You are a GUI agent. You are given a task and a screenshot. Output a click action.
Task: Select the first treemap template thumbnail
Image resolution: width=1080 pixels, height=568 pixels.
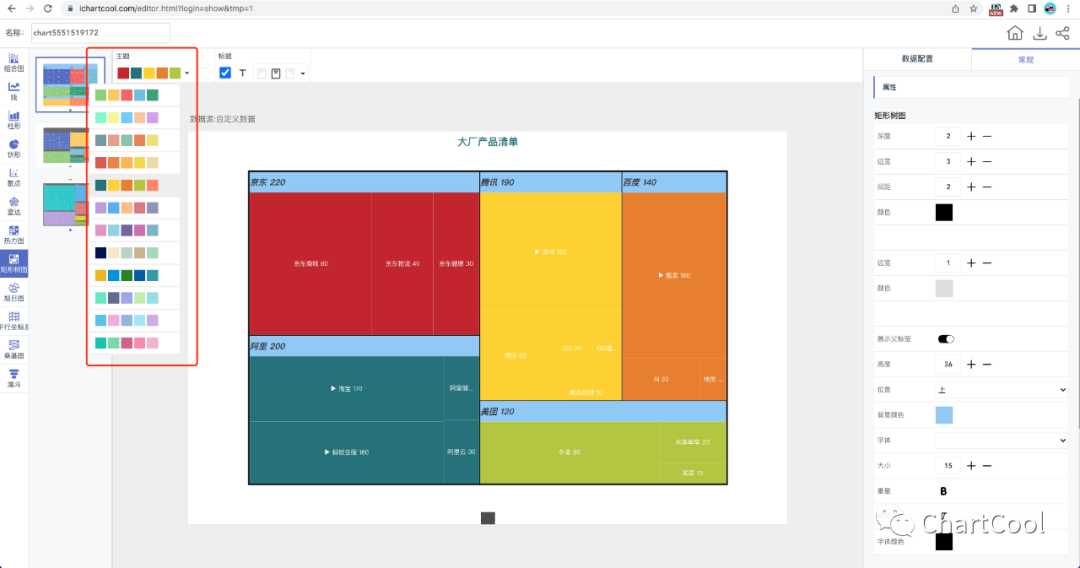pyautogui.click(x=70, y=84)
